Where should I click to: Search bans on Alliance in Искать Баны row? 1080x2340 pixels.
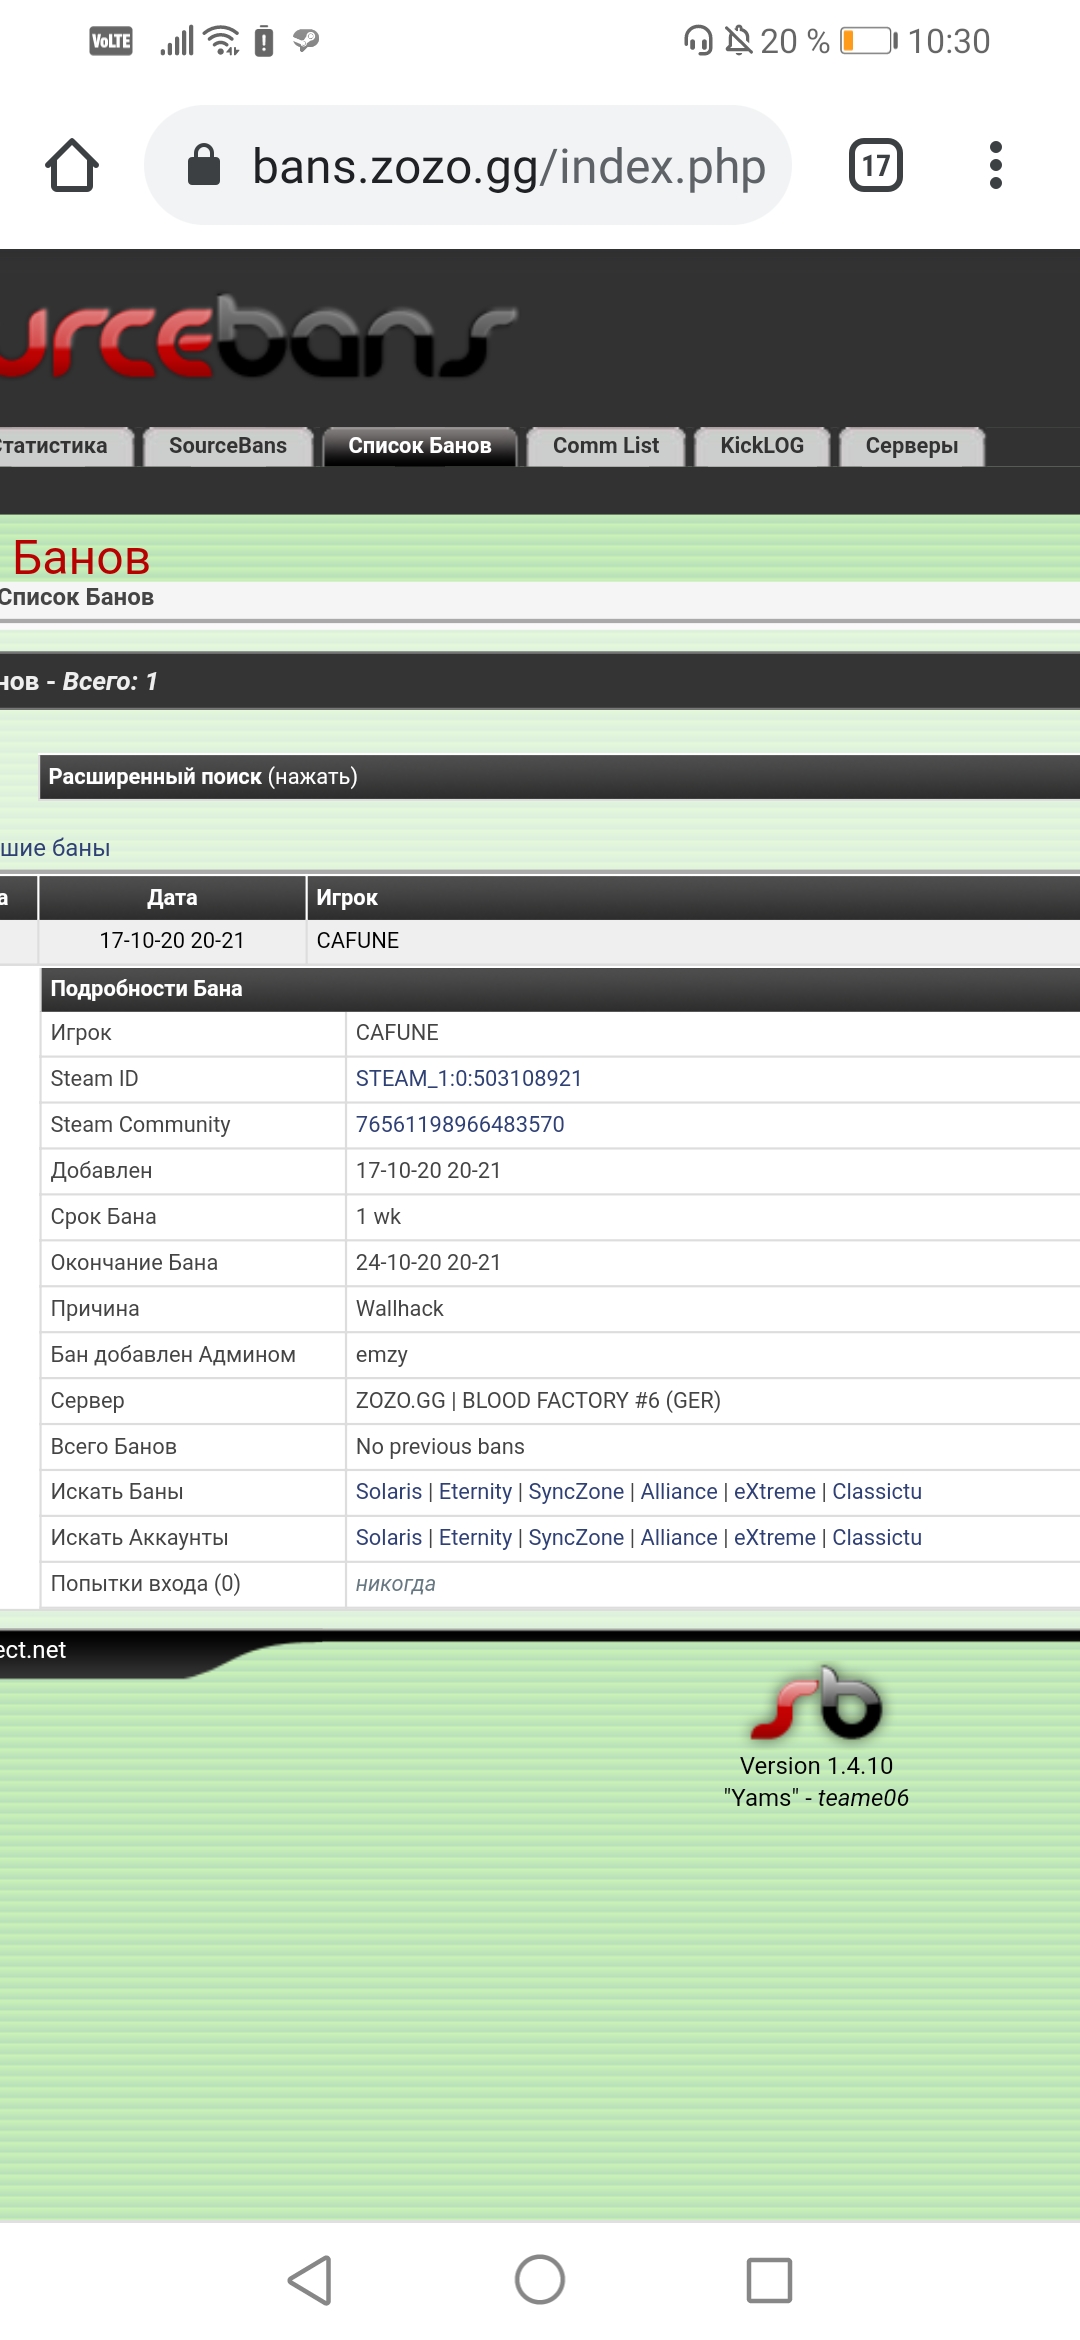tap(679, 1492)
